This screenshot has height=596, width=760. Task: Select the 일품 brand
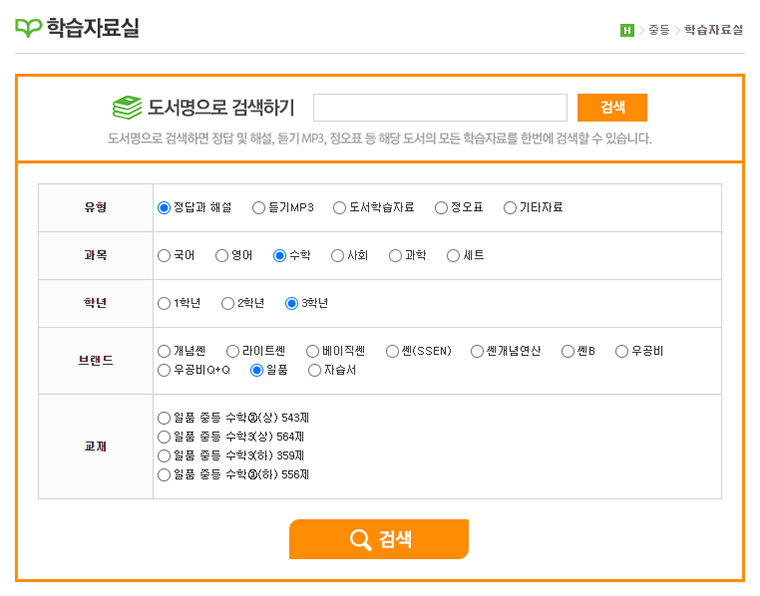coord(256,371)
